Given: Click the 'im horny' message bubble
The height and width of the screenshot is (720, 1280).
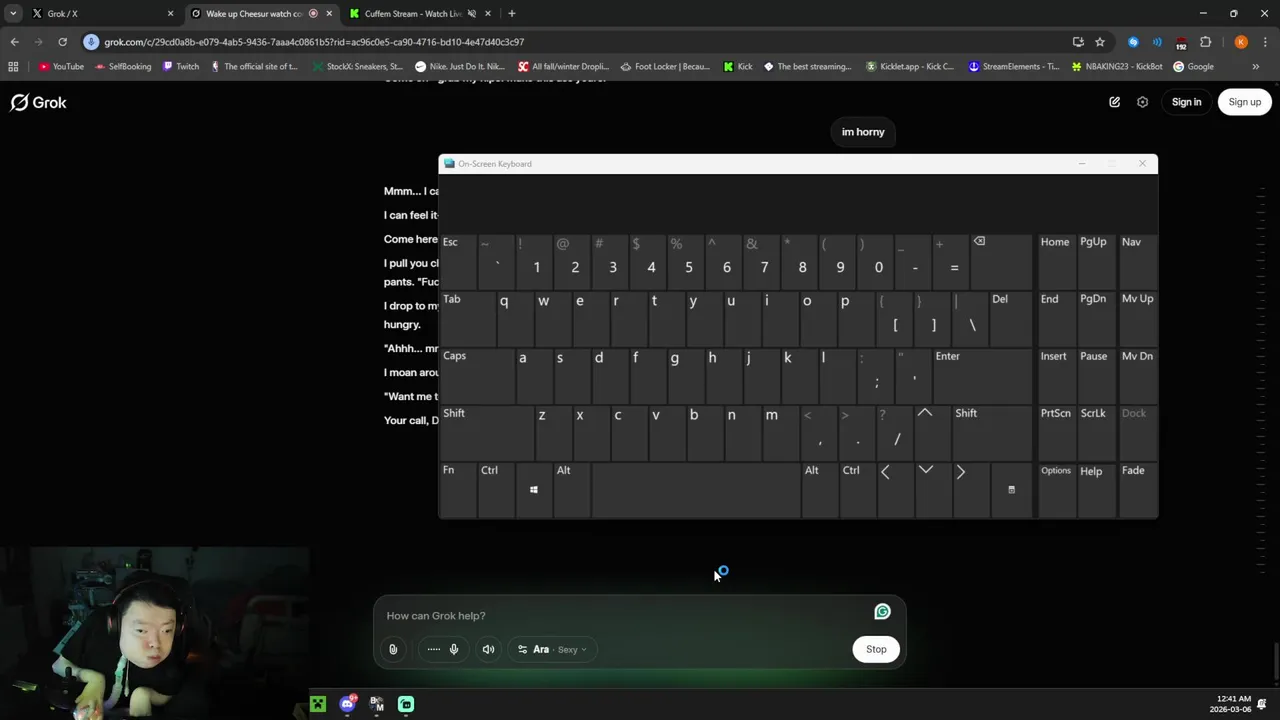Looking at the screenshot, I should click(863, 132).
